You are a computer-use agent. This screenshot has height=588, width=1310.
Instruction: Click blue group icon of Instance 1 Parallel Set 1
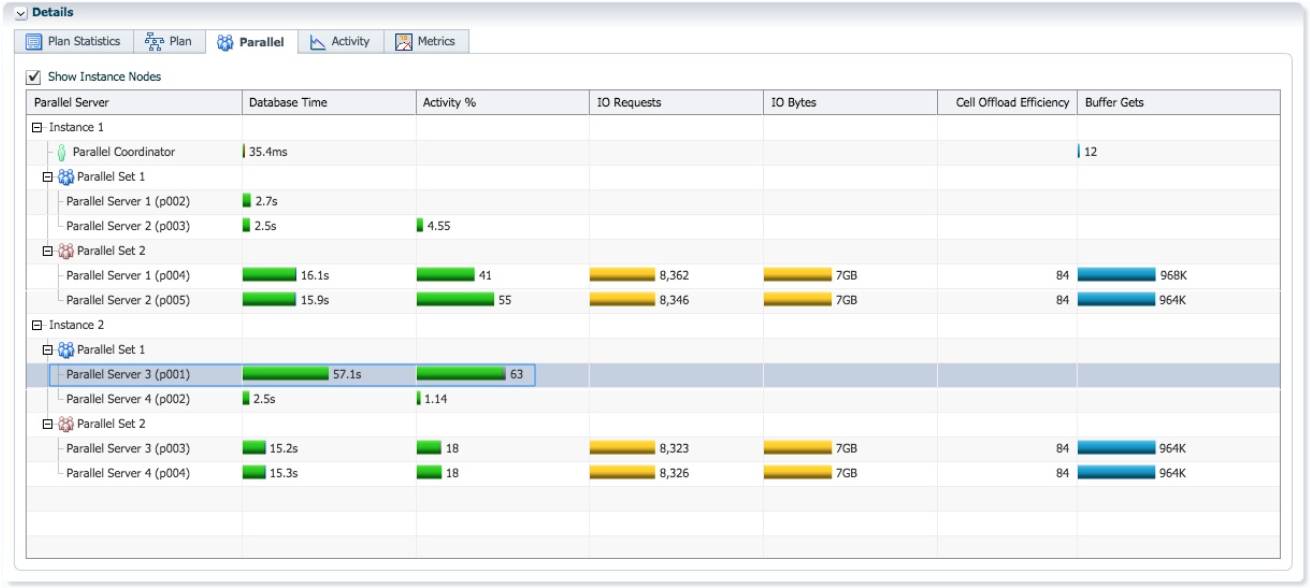click(x=65, y=177)
